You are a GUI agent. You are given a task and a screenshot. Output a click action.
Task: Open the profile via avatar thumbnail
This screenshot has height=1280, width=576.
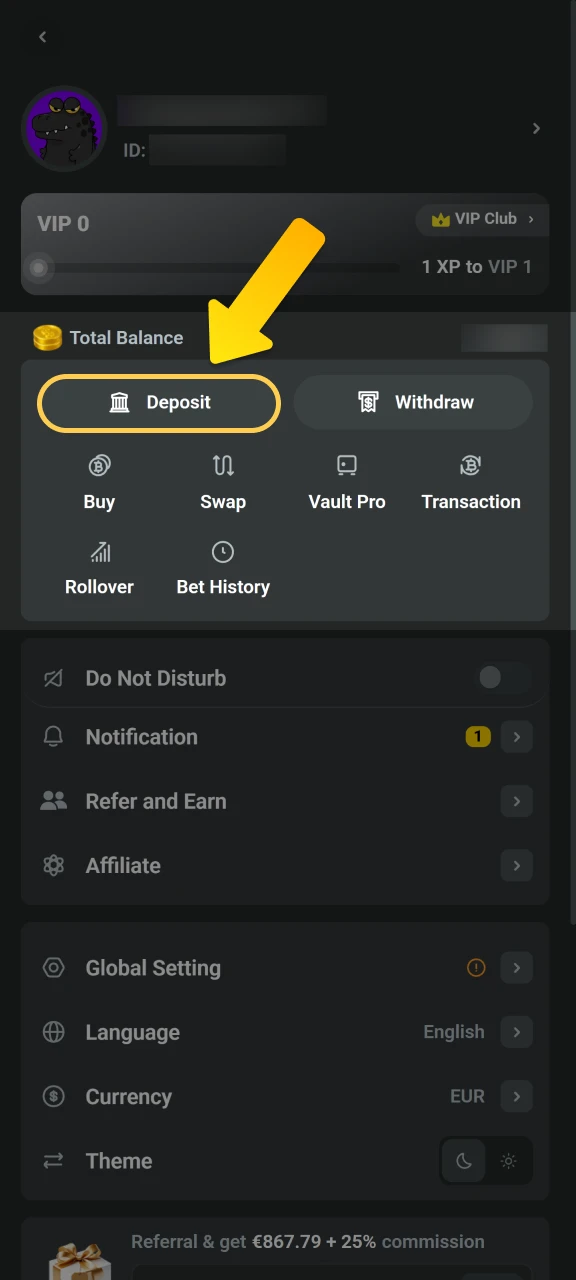64,128
